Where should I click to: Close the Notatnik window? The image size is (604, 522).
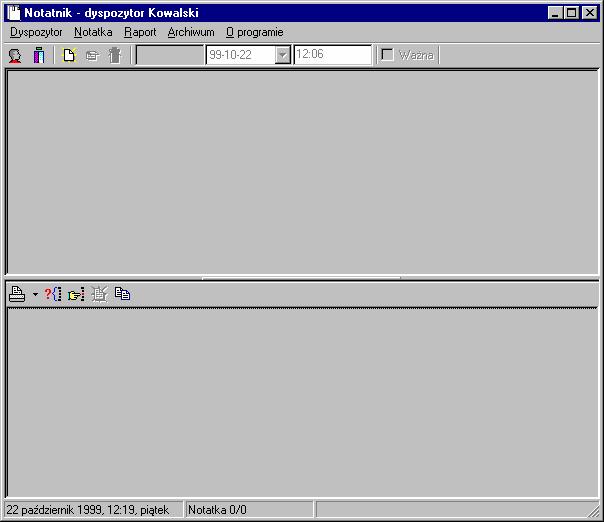(590, 13)
